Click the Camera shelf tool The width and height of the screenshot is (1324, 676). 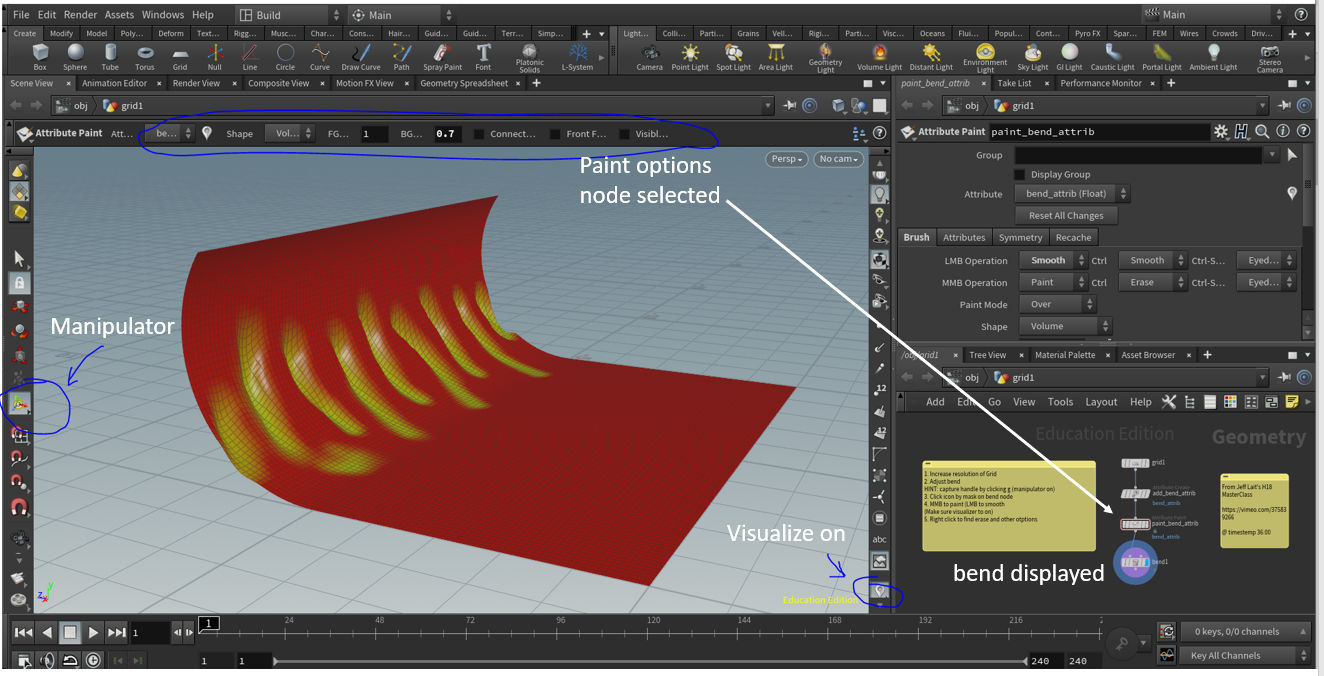(x=649, y=57)
